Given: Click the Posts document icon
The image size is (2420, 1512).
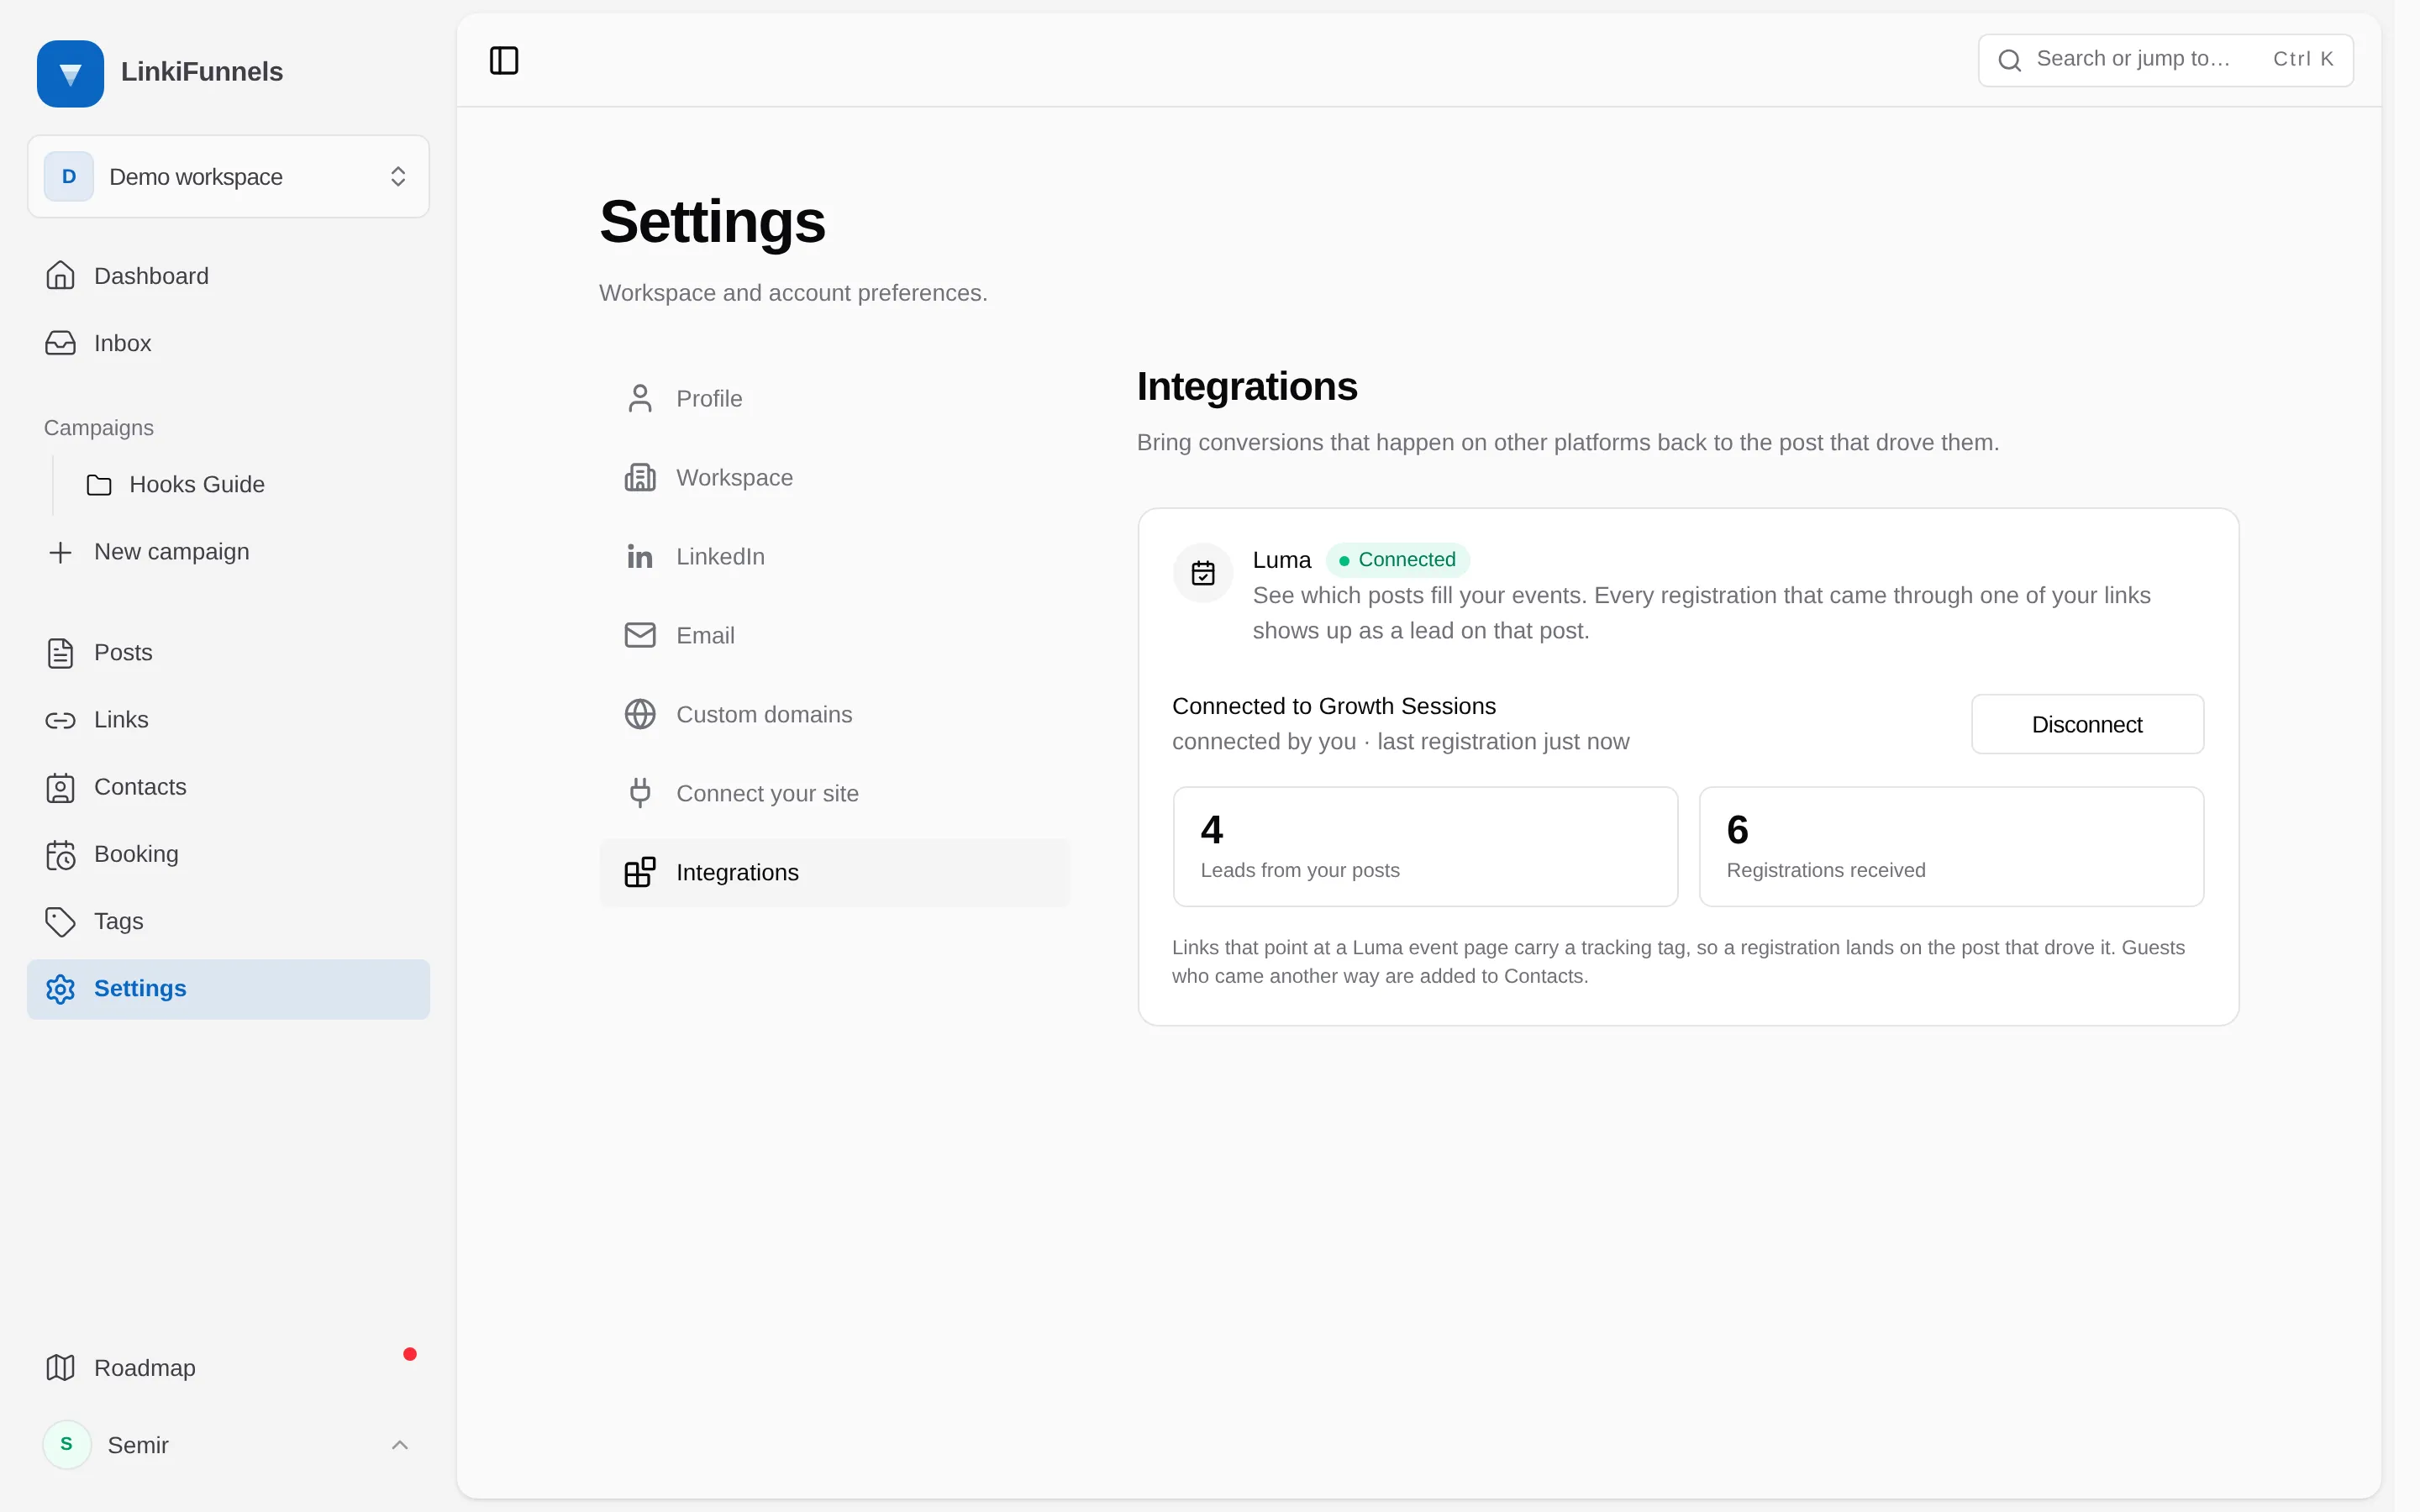Looking at the screenshot, I should (60, 653).
